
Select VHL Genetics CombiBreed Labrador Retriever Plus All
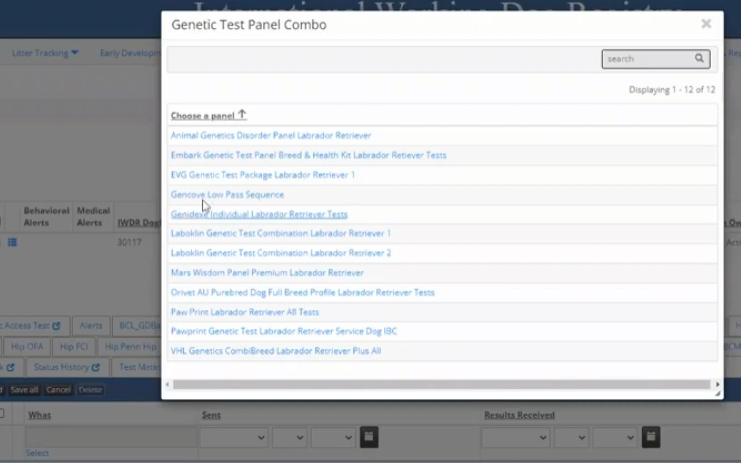pos(276,351)
